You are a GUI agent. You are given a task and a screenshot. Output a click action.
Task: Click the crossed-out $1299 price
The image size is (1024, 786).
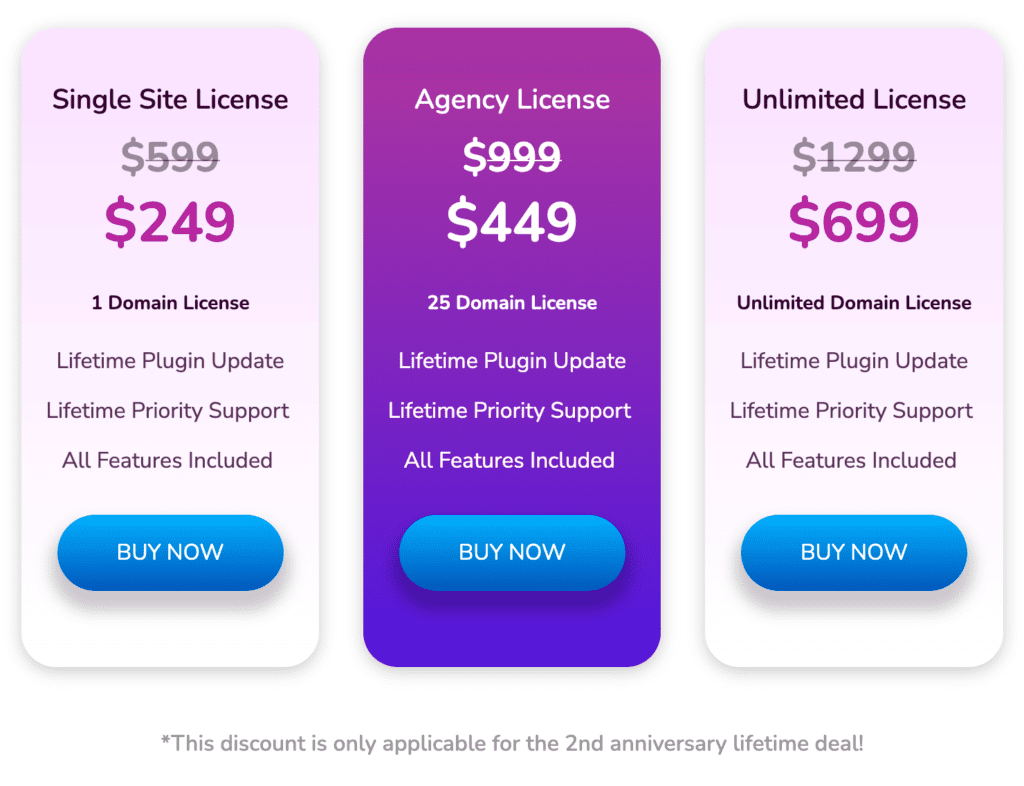pos(854,157)
